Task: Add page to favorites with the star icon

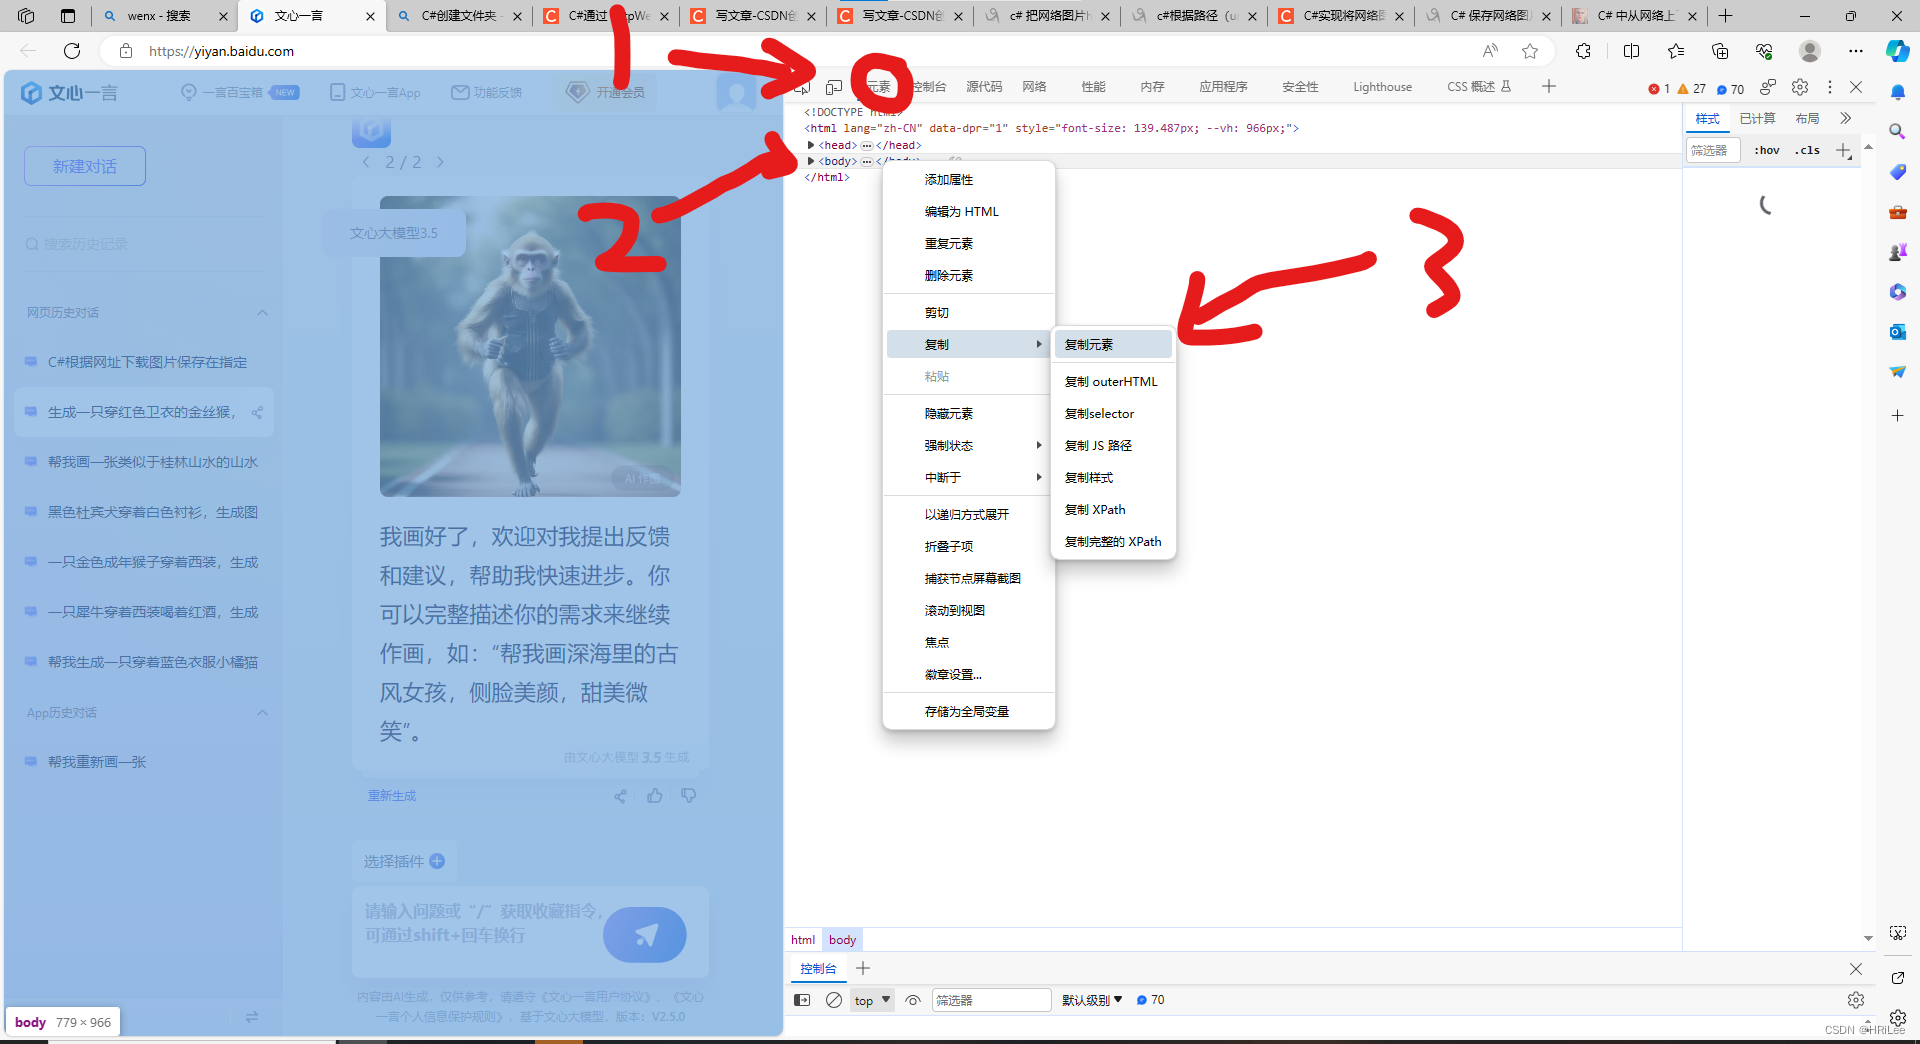Action: (x=1530, y=51)
